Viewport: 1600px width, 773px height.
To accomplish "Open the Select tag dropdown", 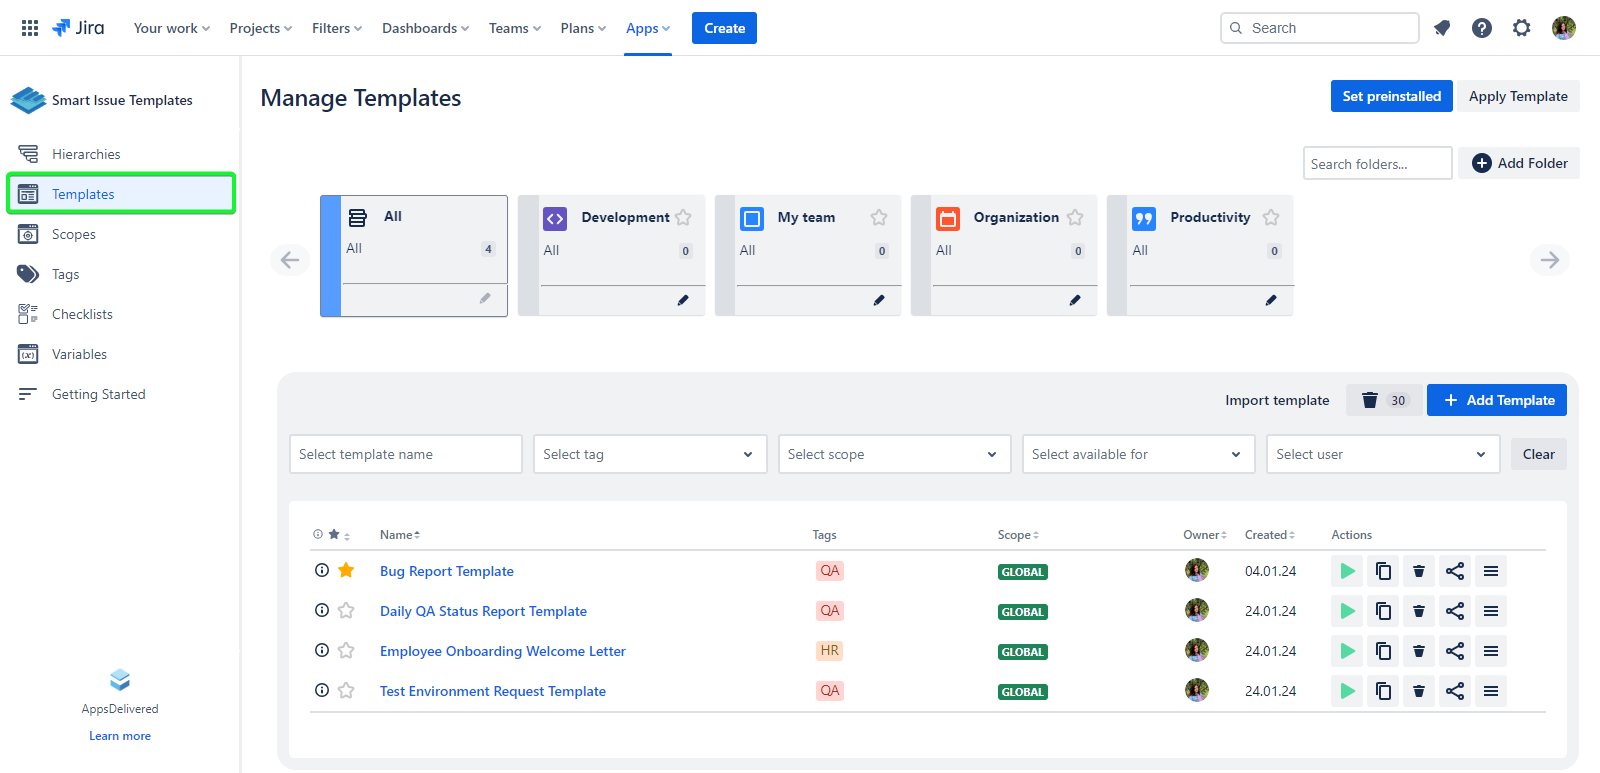I will coord(649,454).
